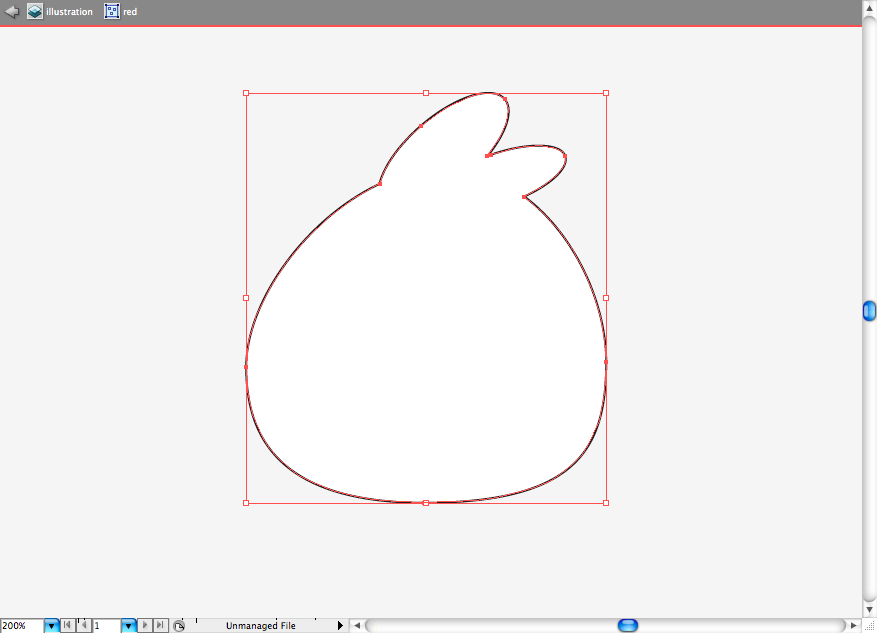The image size is (877, 633).
Task: Click the anchor point between the two feathers
Action: coord(488,156)
